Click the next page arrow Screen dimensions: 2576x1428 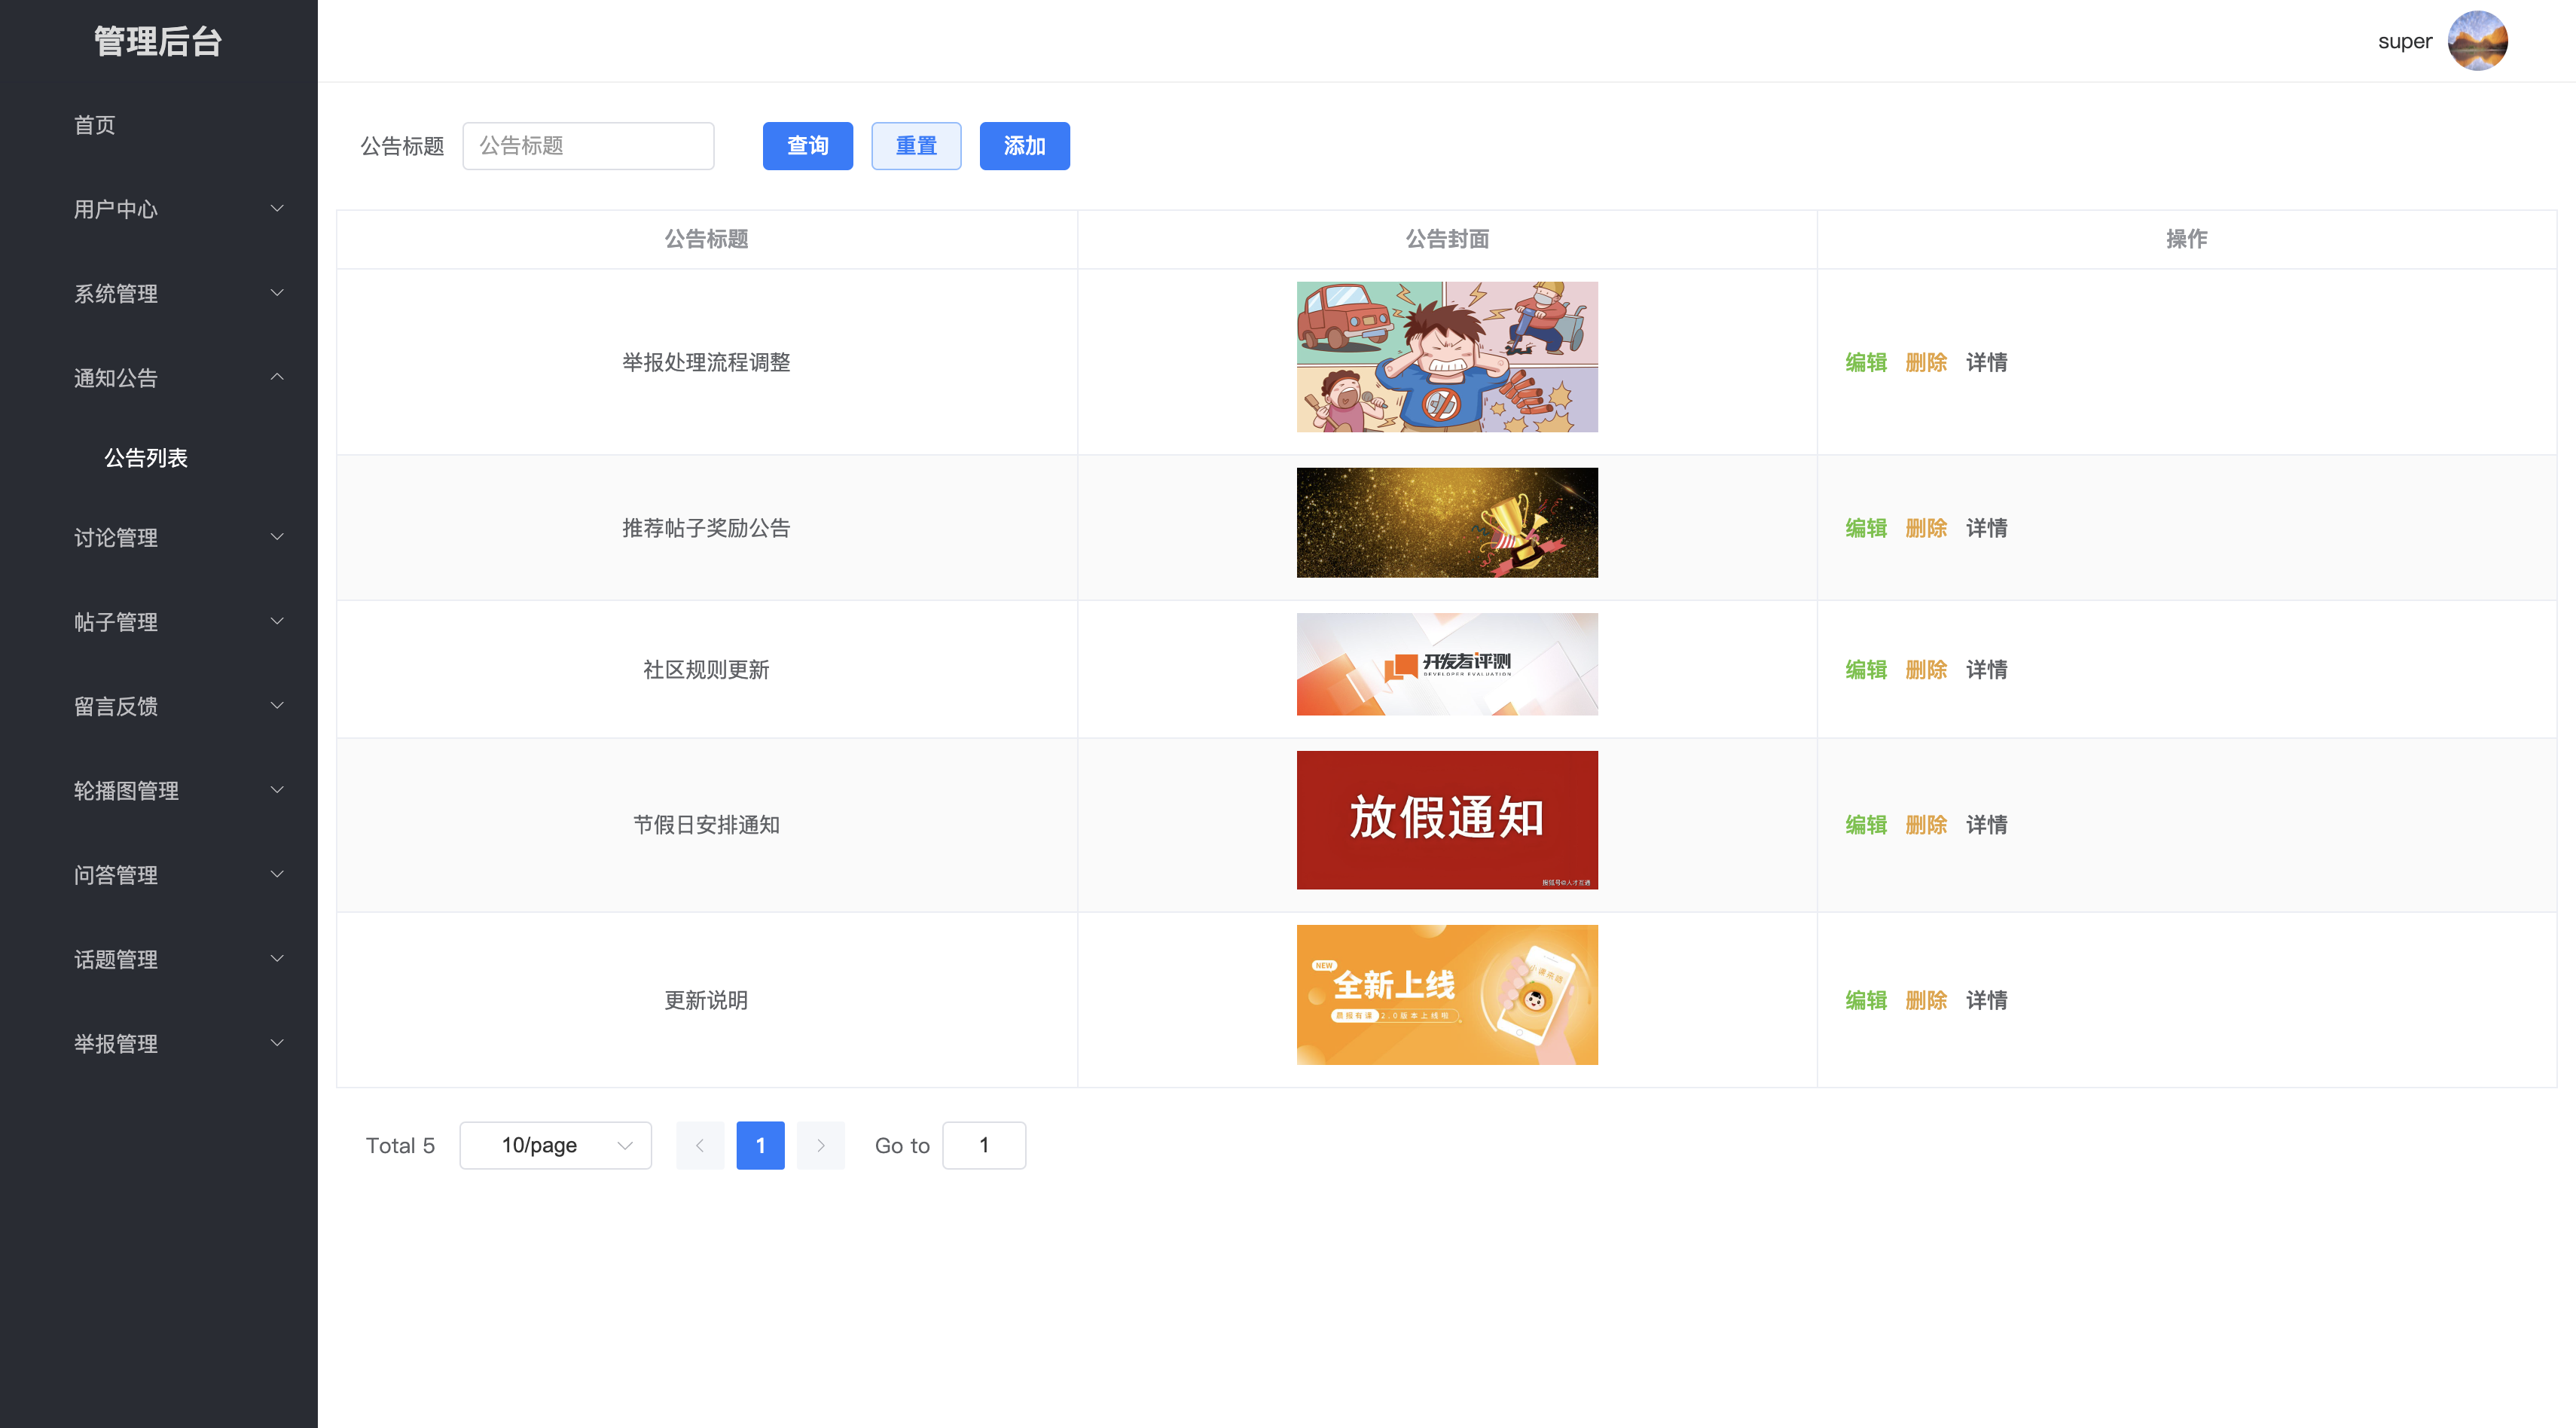click(x=820, y=1145)
